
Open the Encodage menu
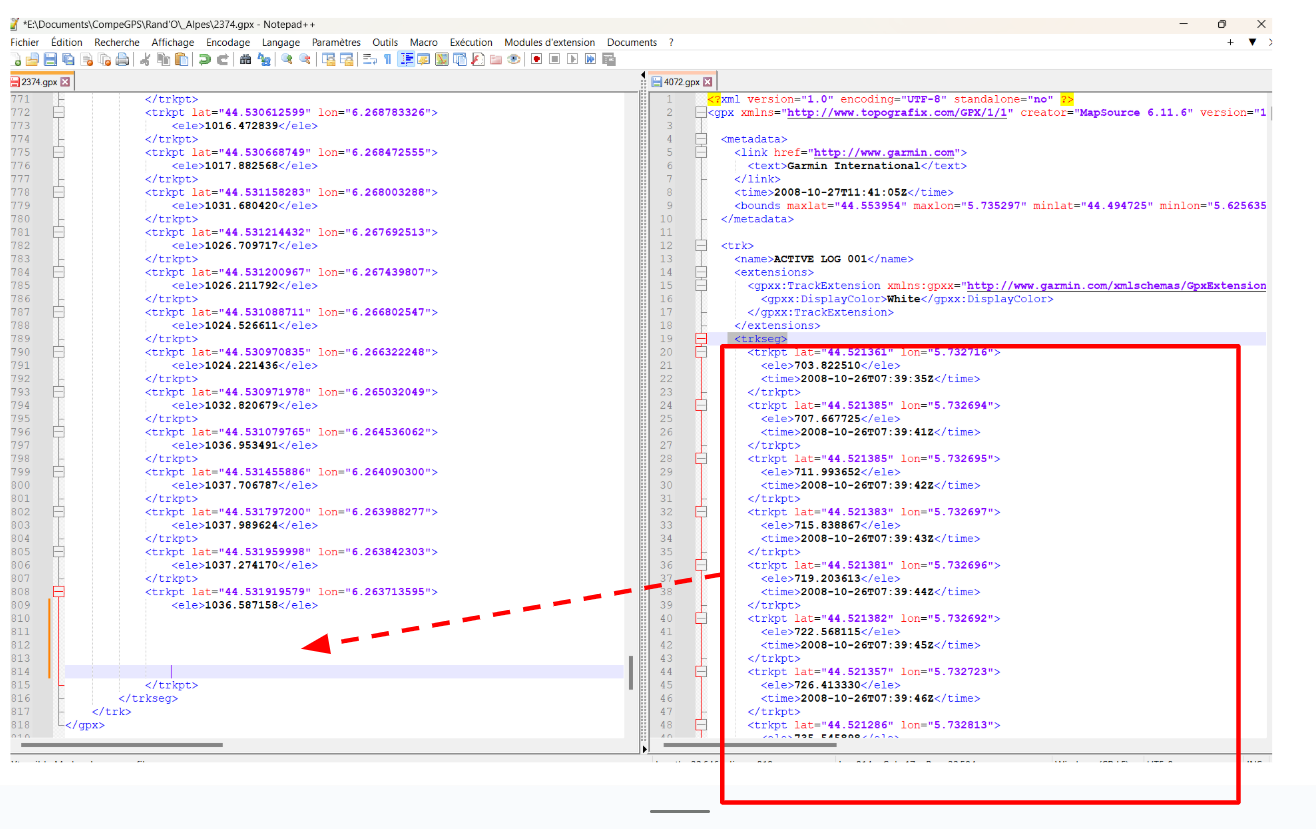tap(228, 42)
